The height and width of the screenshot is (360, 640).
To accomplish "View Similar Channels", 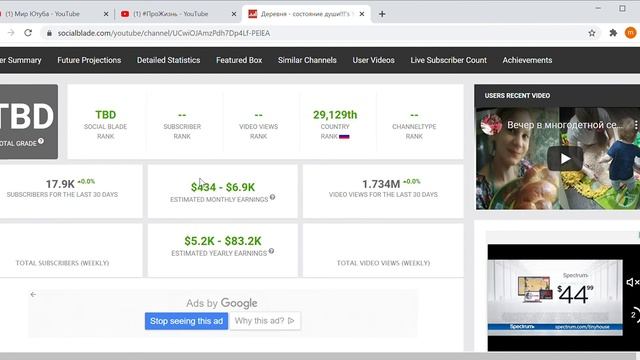I will click(307, 60).
